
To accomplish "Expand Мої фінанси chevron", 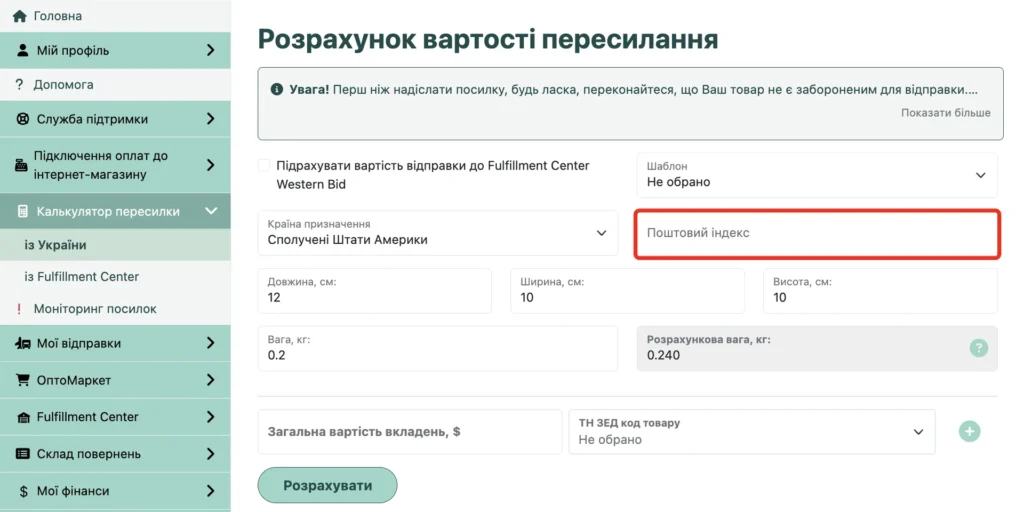I will (x=210, y=491).
